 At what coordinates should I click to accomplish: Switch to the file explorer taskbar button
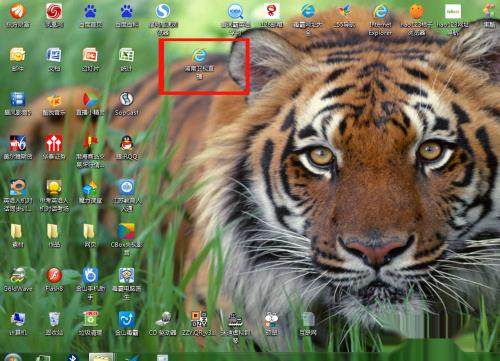tap(101, 357)
